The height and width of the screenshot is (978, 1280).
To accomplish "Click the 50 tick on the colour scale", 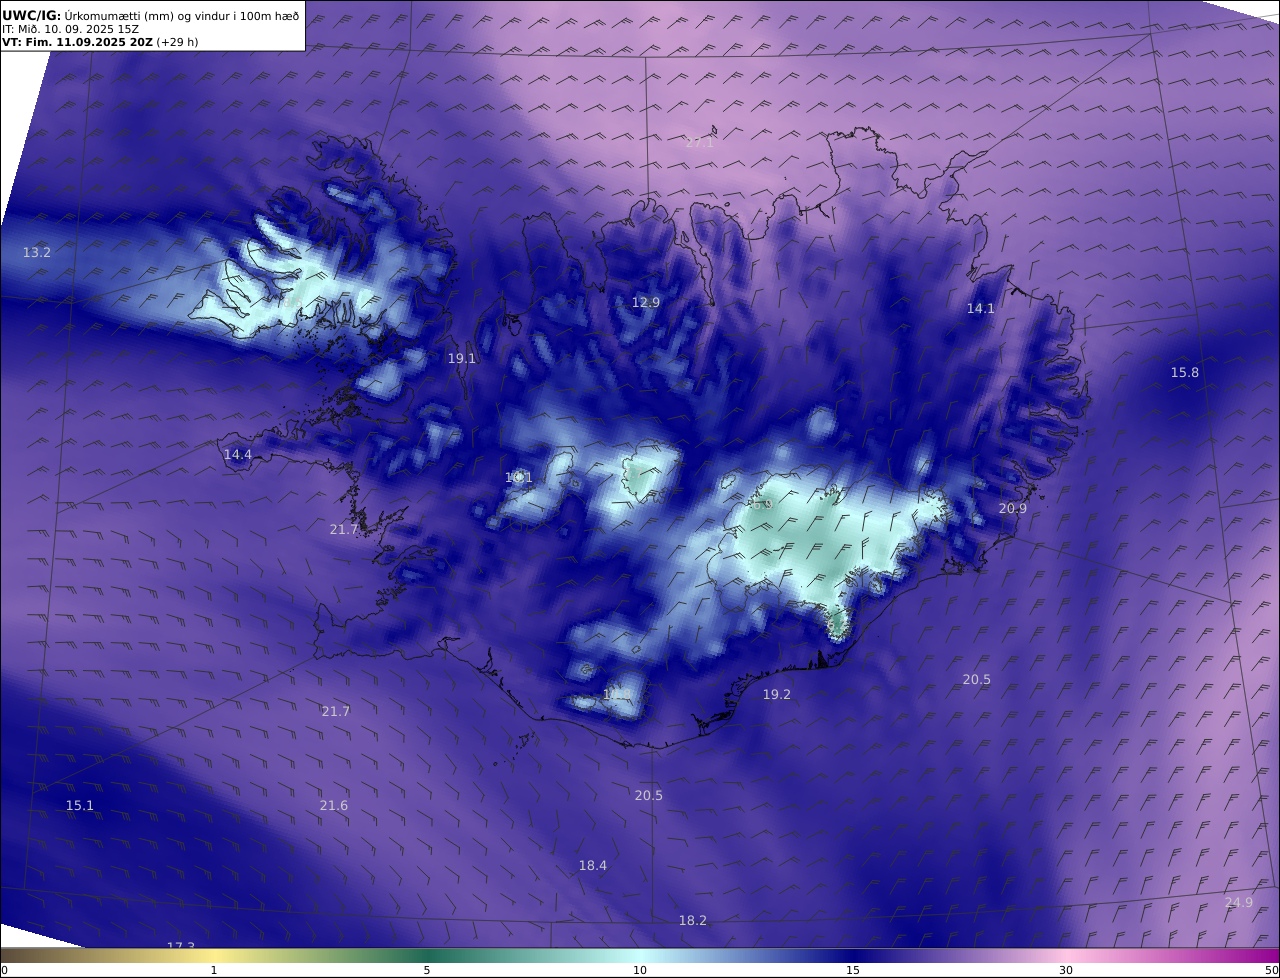I will tap(1272, 970).
